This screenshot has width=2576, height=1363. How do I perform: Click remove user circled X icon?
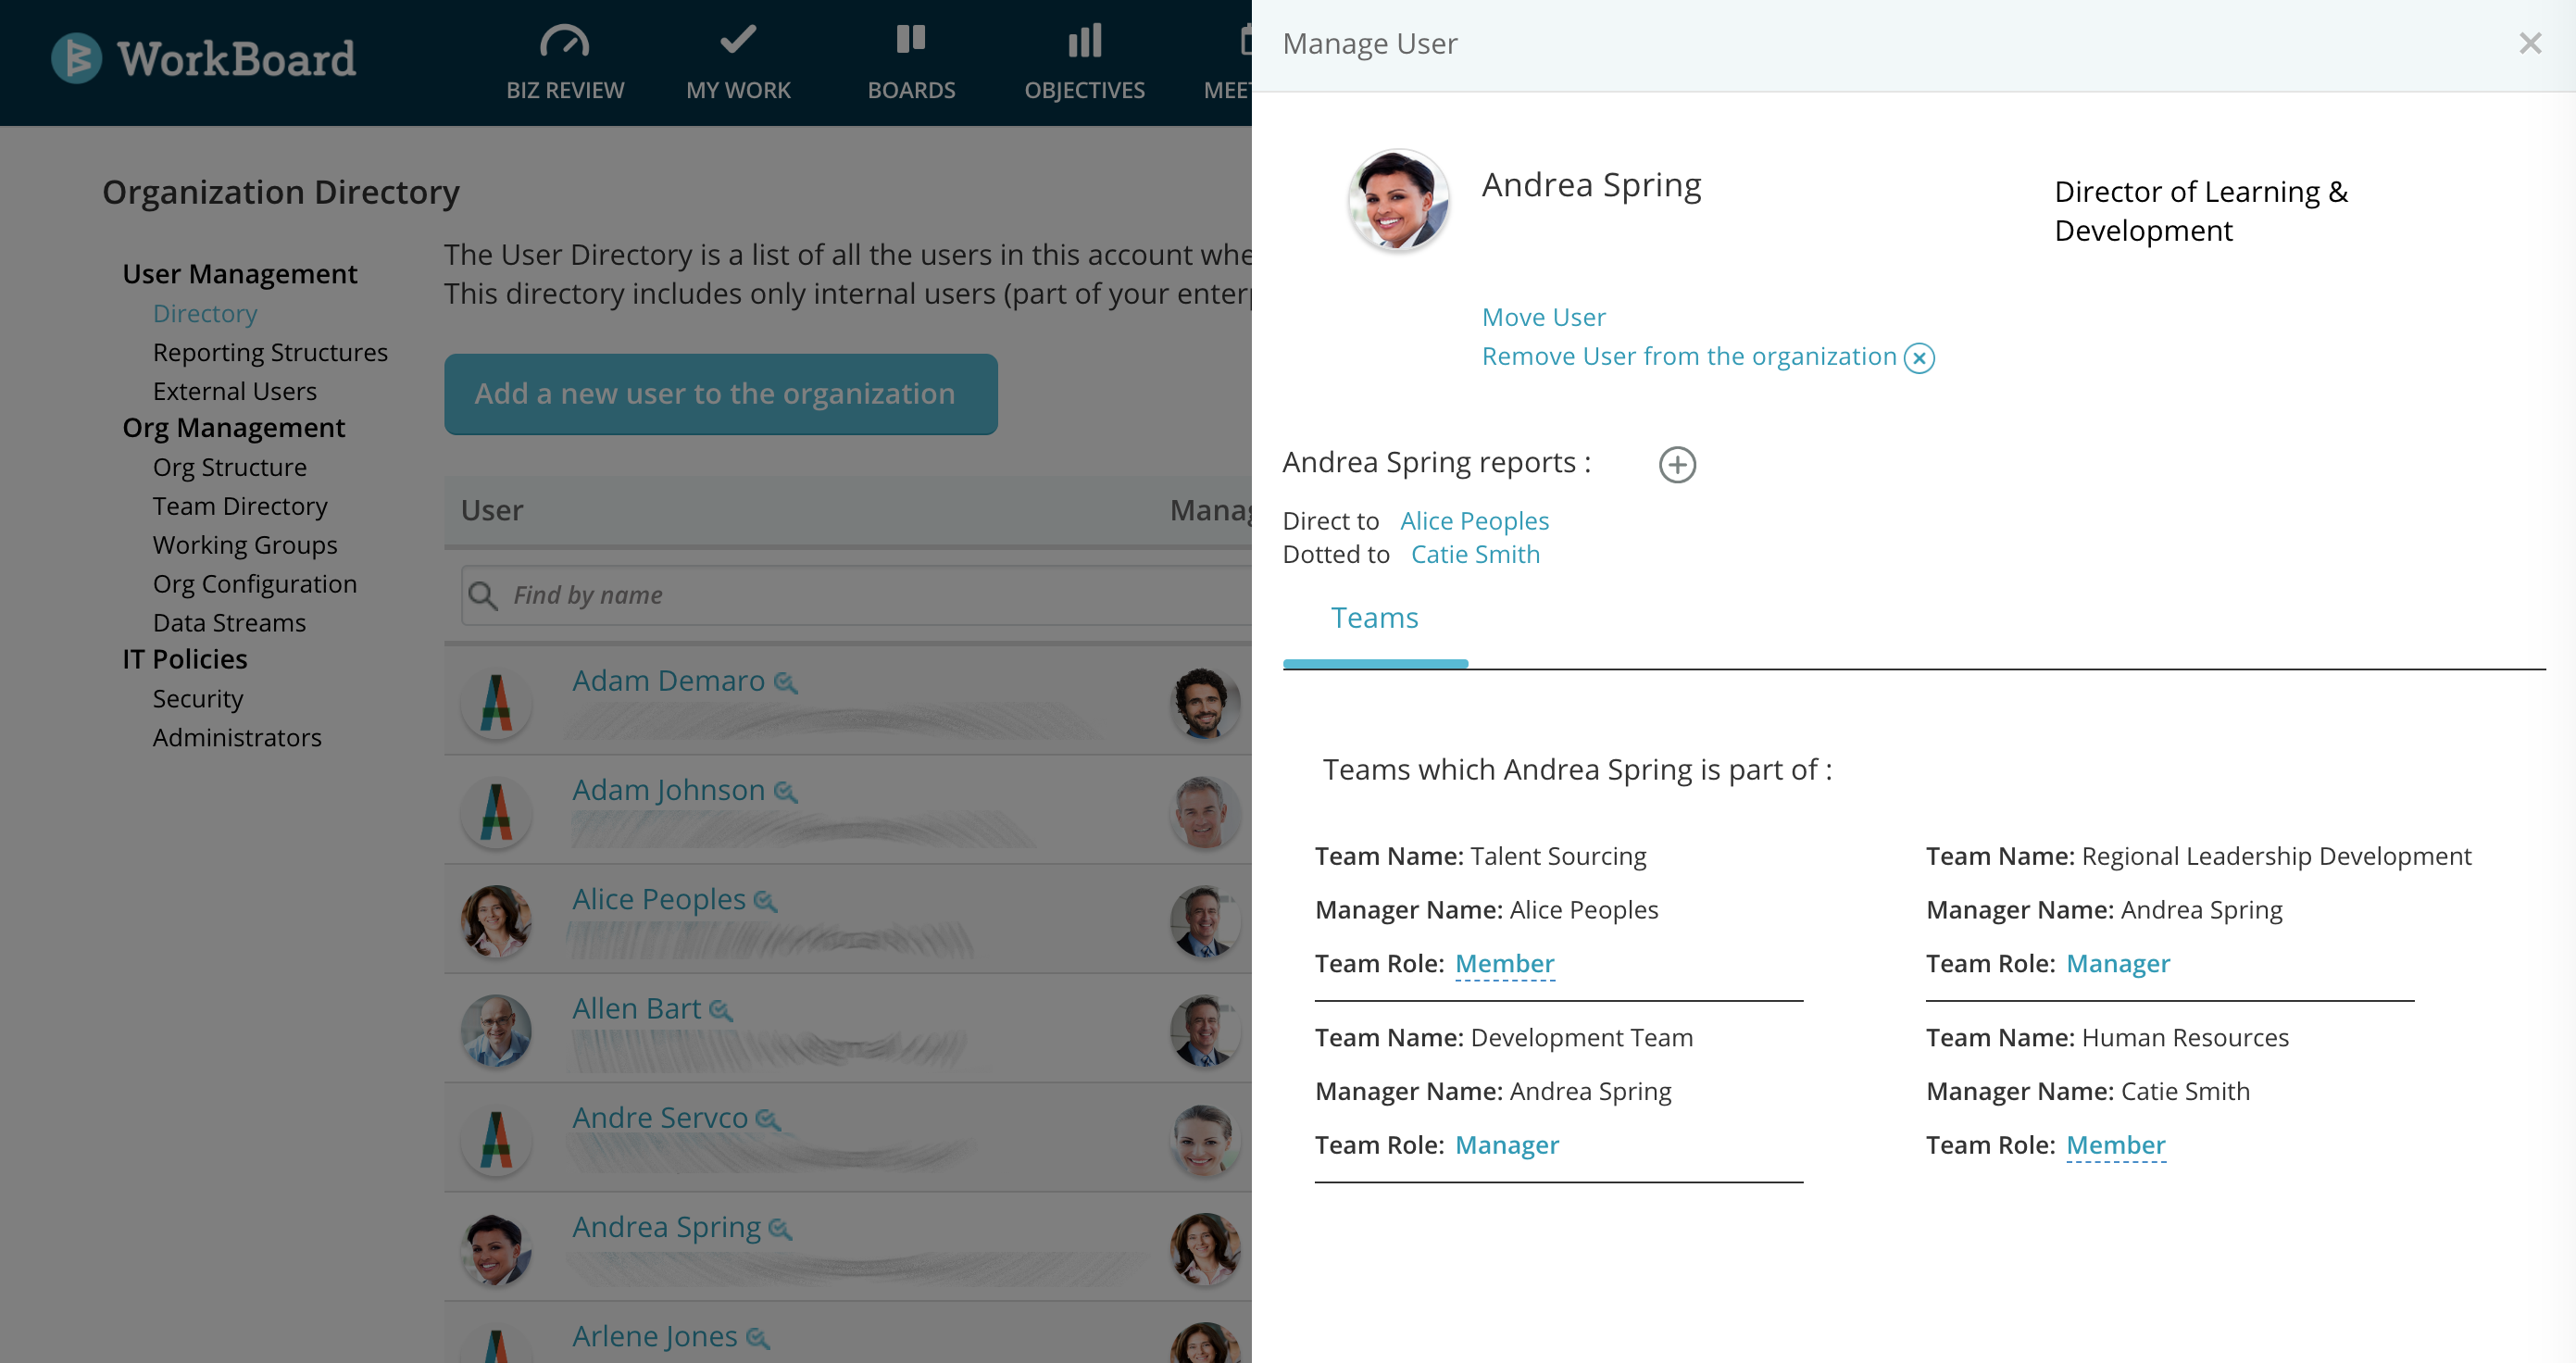(1919, 358)
